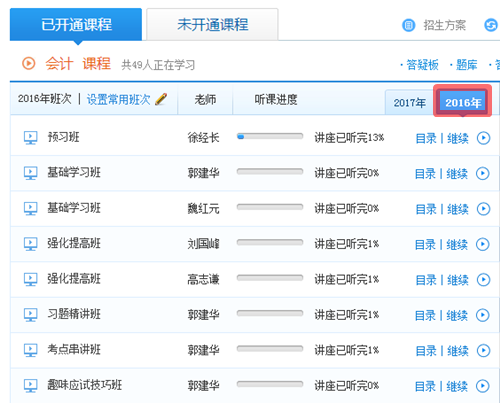Click teacher name 刘国峰
Image resolution: width=500 pixels, height=403 pixels.
[203, 244]
